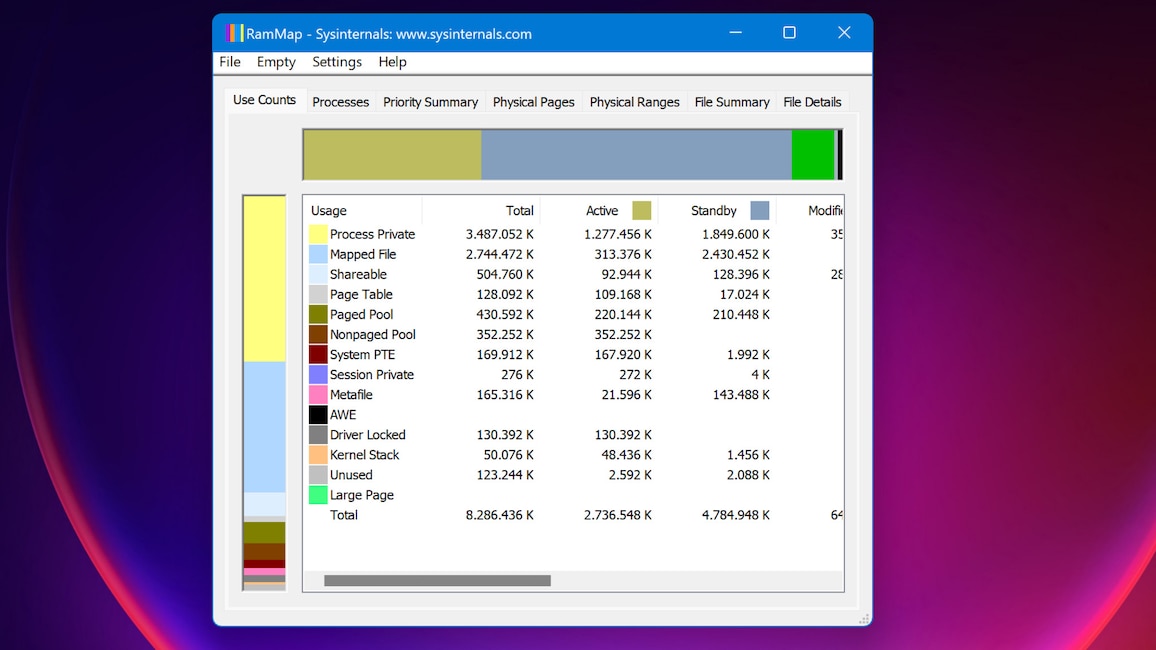
Task: Click the horizontal scrollbar thumb
Action: 437,581
